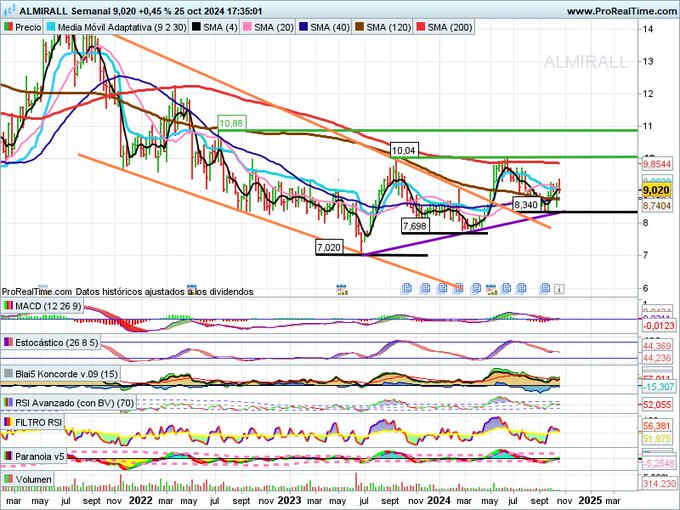This screenshot has width=680, height=510.
Task: Select the 10,86 resistance level label
Action: pos(232,123)
